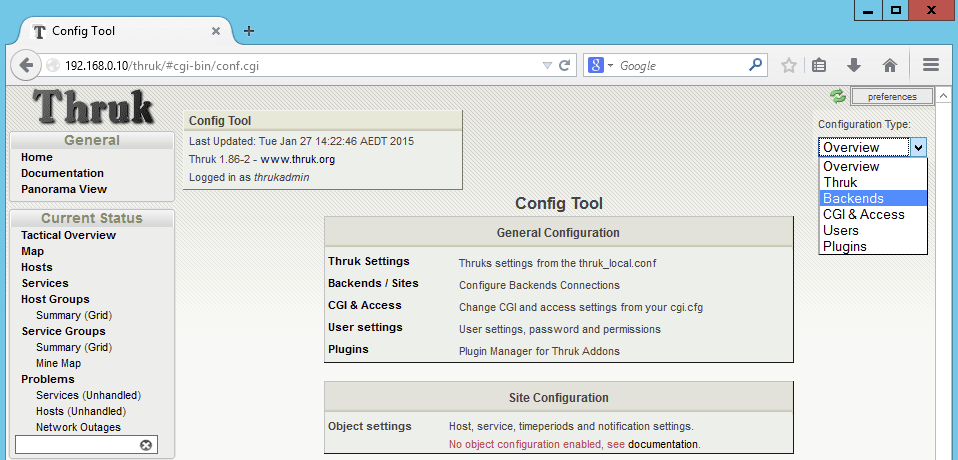This screenshot has height=460, width=958.
Task: Open the bookmarks list icon
Action: coord(819,65)
